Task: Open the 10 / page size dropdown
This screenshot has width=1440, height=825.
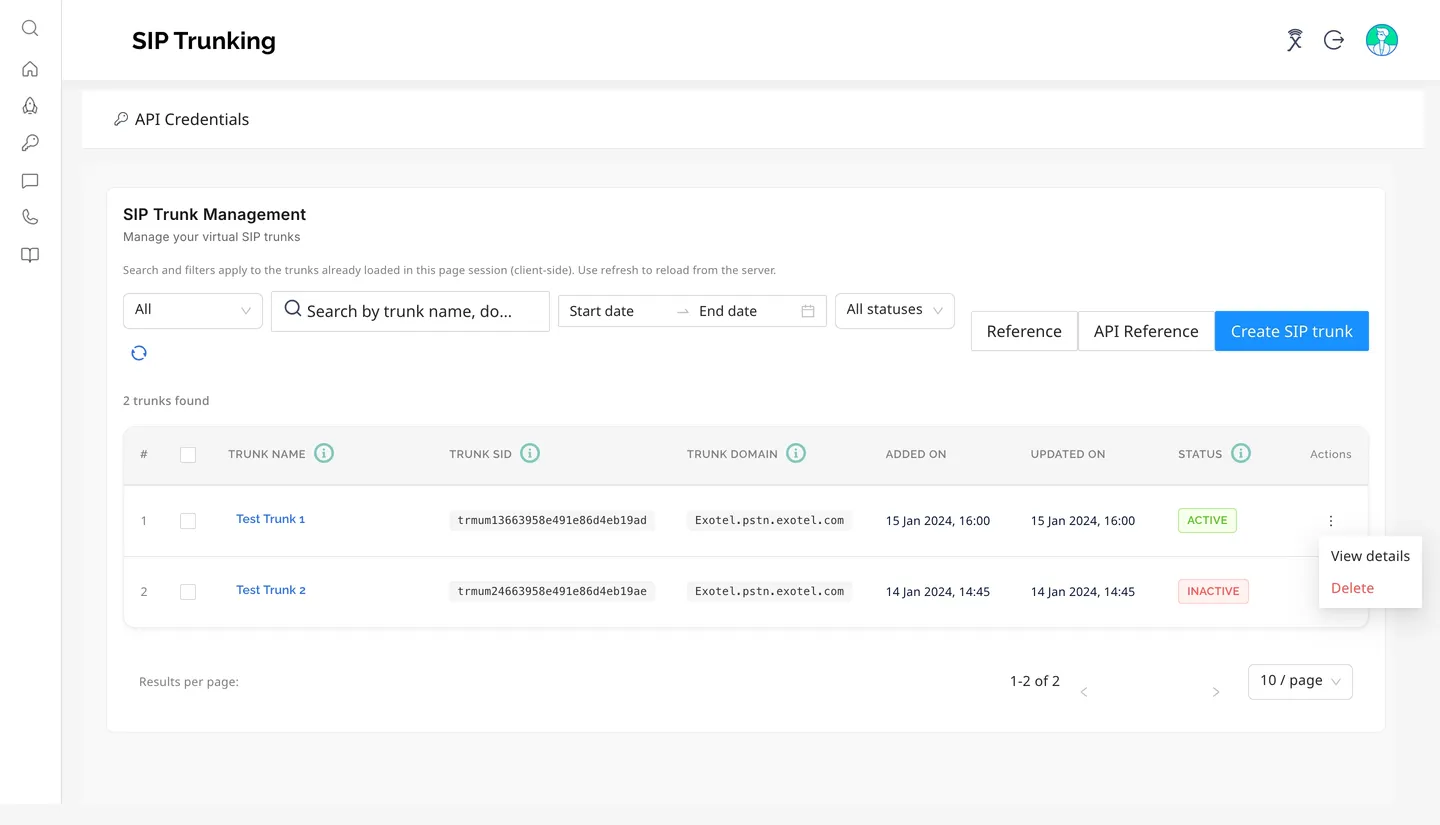Action: (1300, 681)
